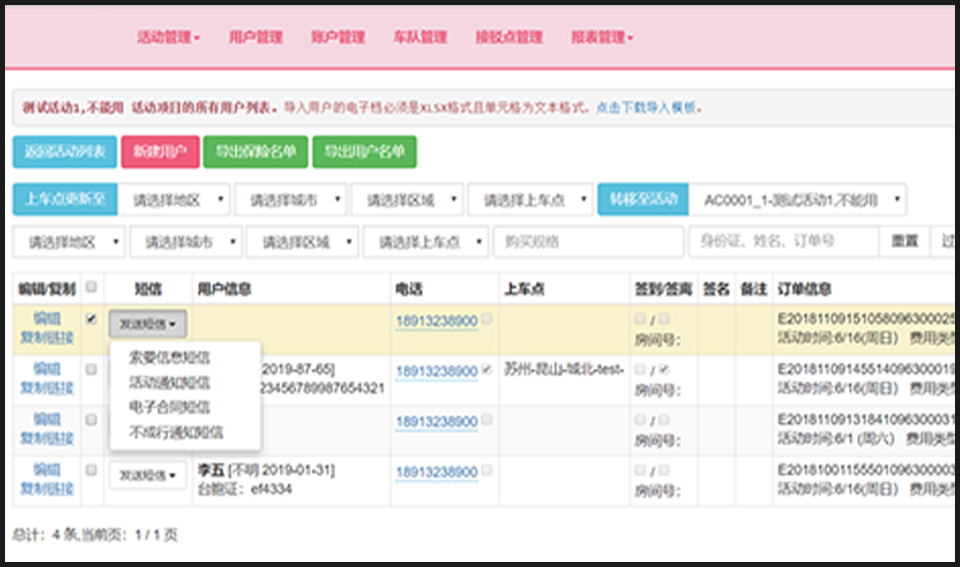Select 不成行通知短信 menu option
Screen dimensions: 960x567
click(x=176, y=432)
